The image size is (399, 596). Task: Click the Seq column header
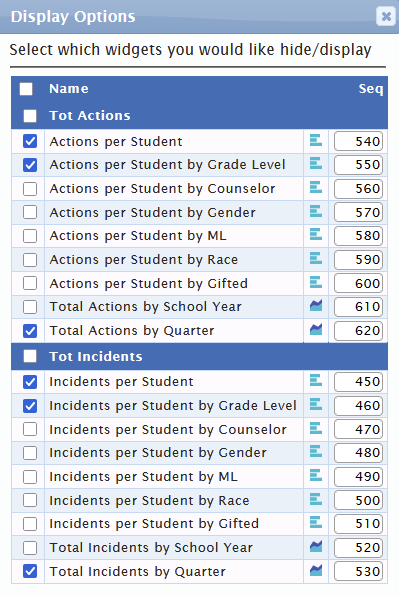[x=370, y=89]
